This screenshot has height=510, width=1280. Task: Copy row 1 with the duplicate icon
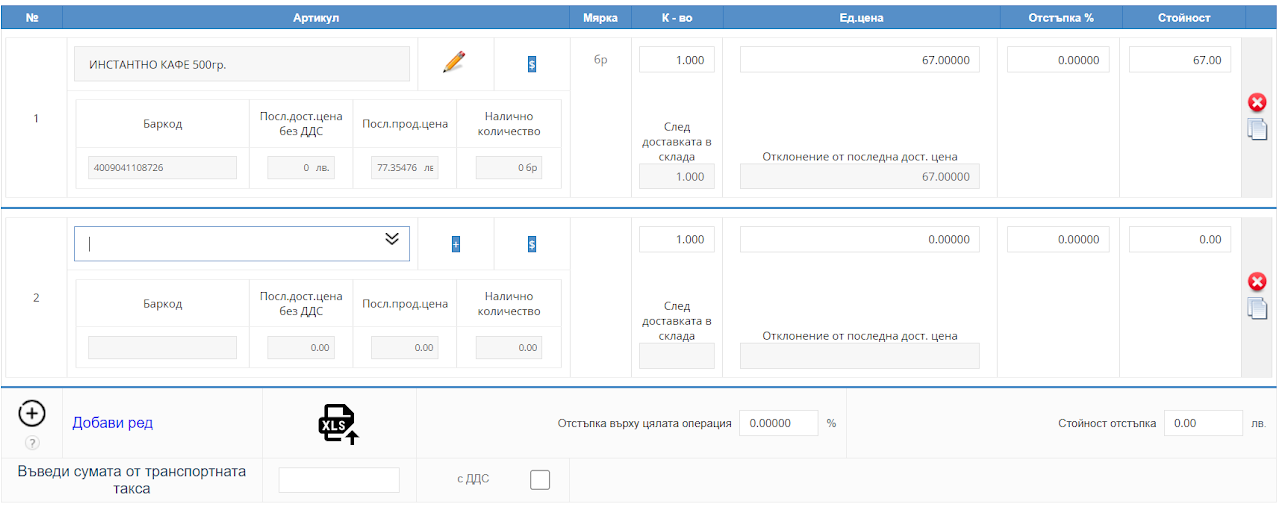pos(1258,128)
